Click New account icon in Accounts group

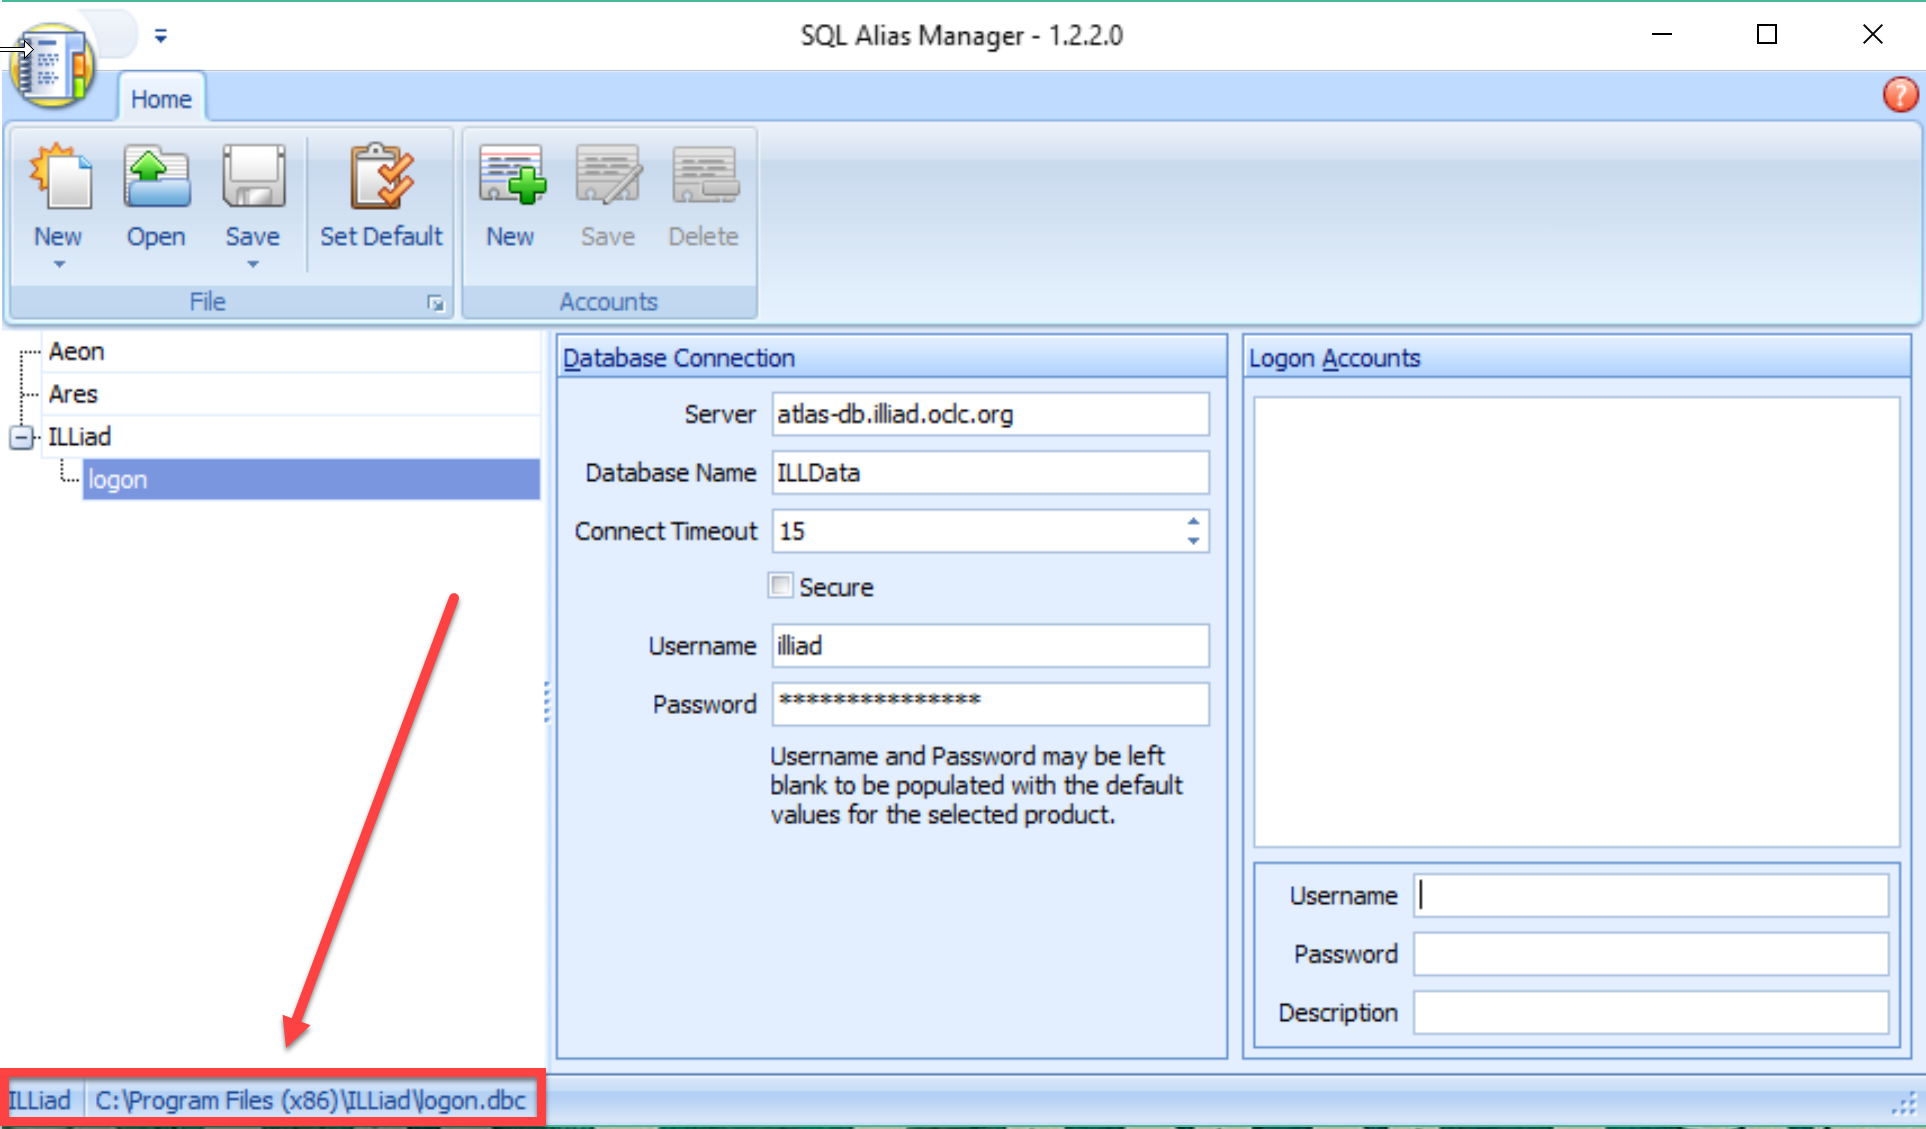pyautogui.click(x=511, y=178)
